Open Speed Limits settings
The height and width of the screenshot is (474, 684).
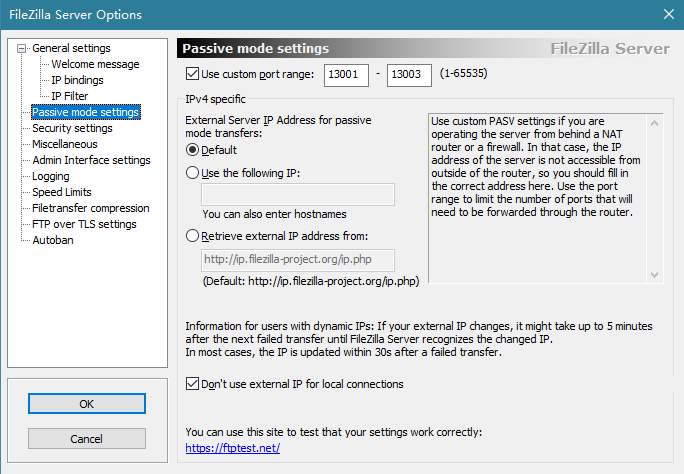click(x=62, y=192)
